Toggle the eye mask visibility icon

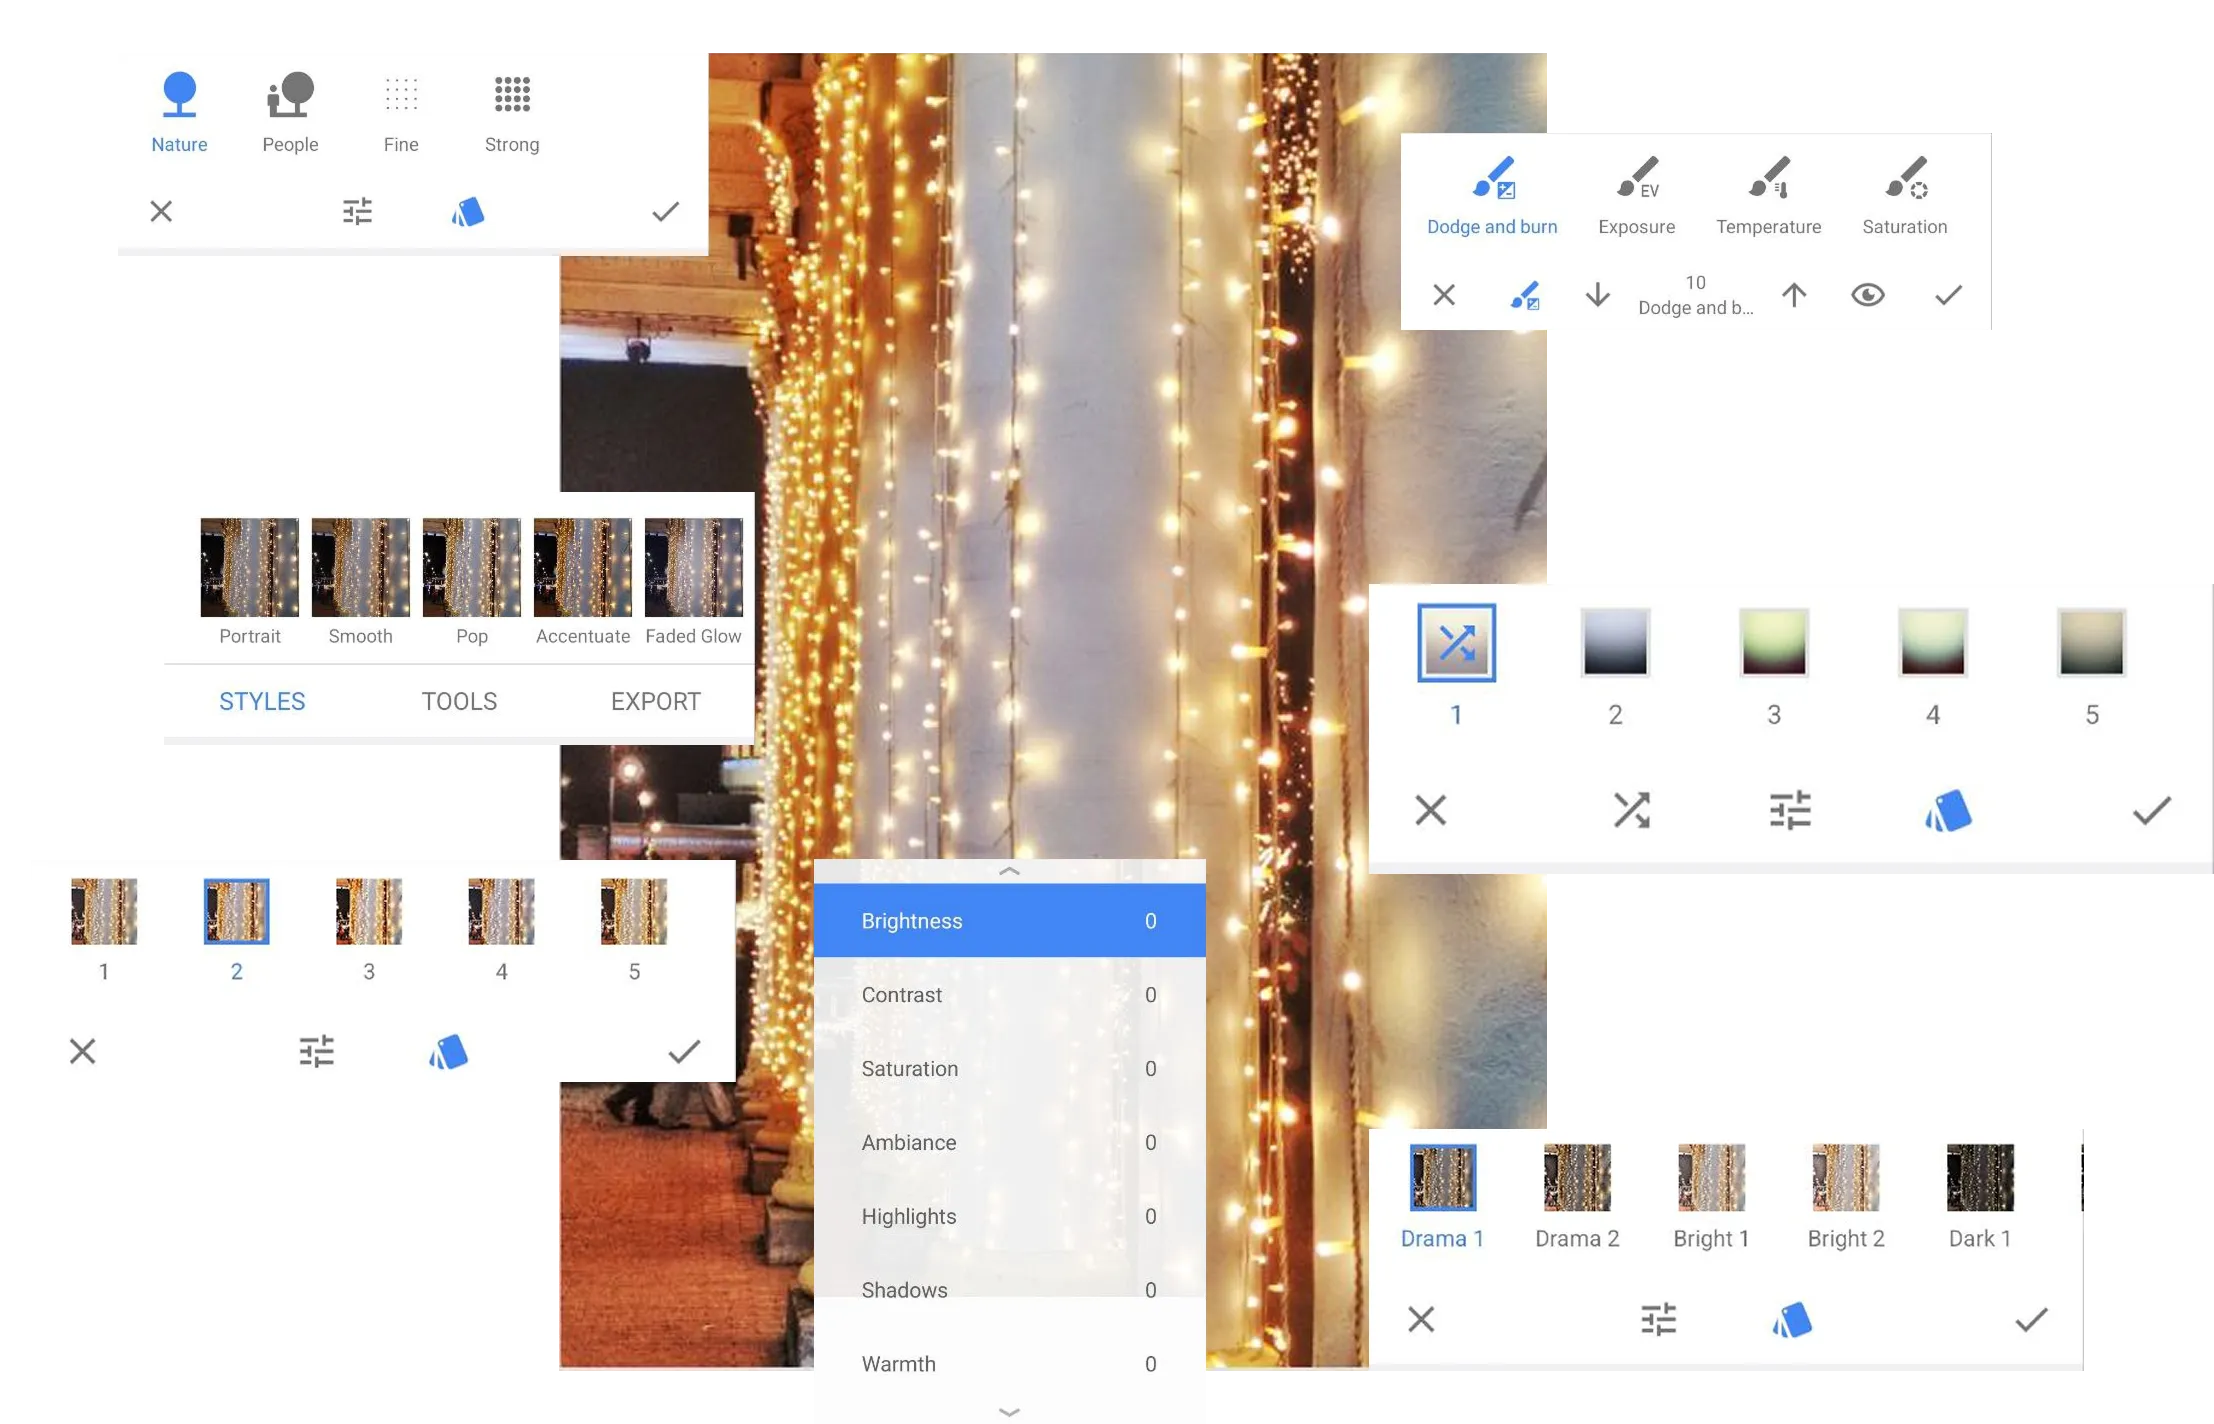1867,295
